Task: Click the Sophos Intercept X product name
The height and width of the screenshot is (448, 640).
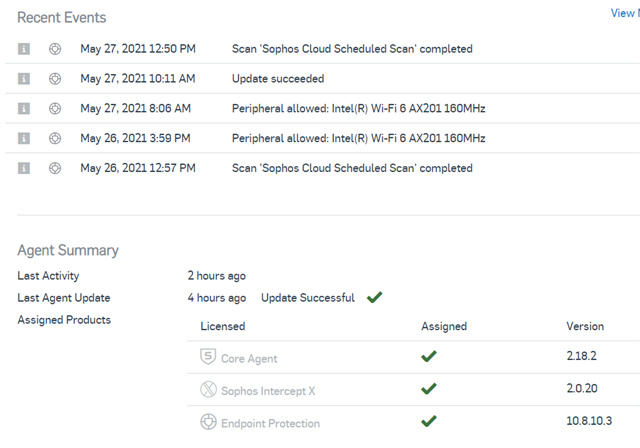Action: pyautogui.click(x=268, y=391)
